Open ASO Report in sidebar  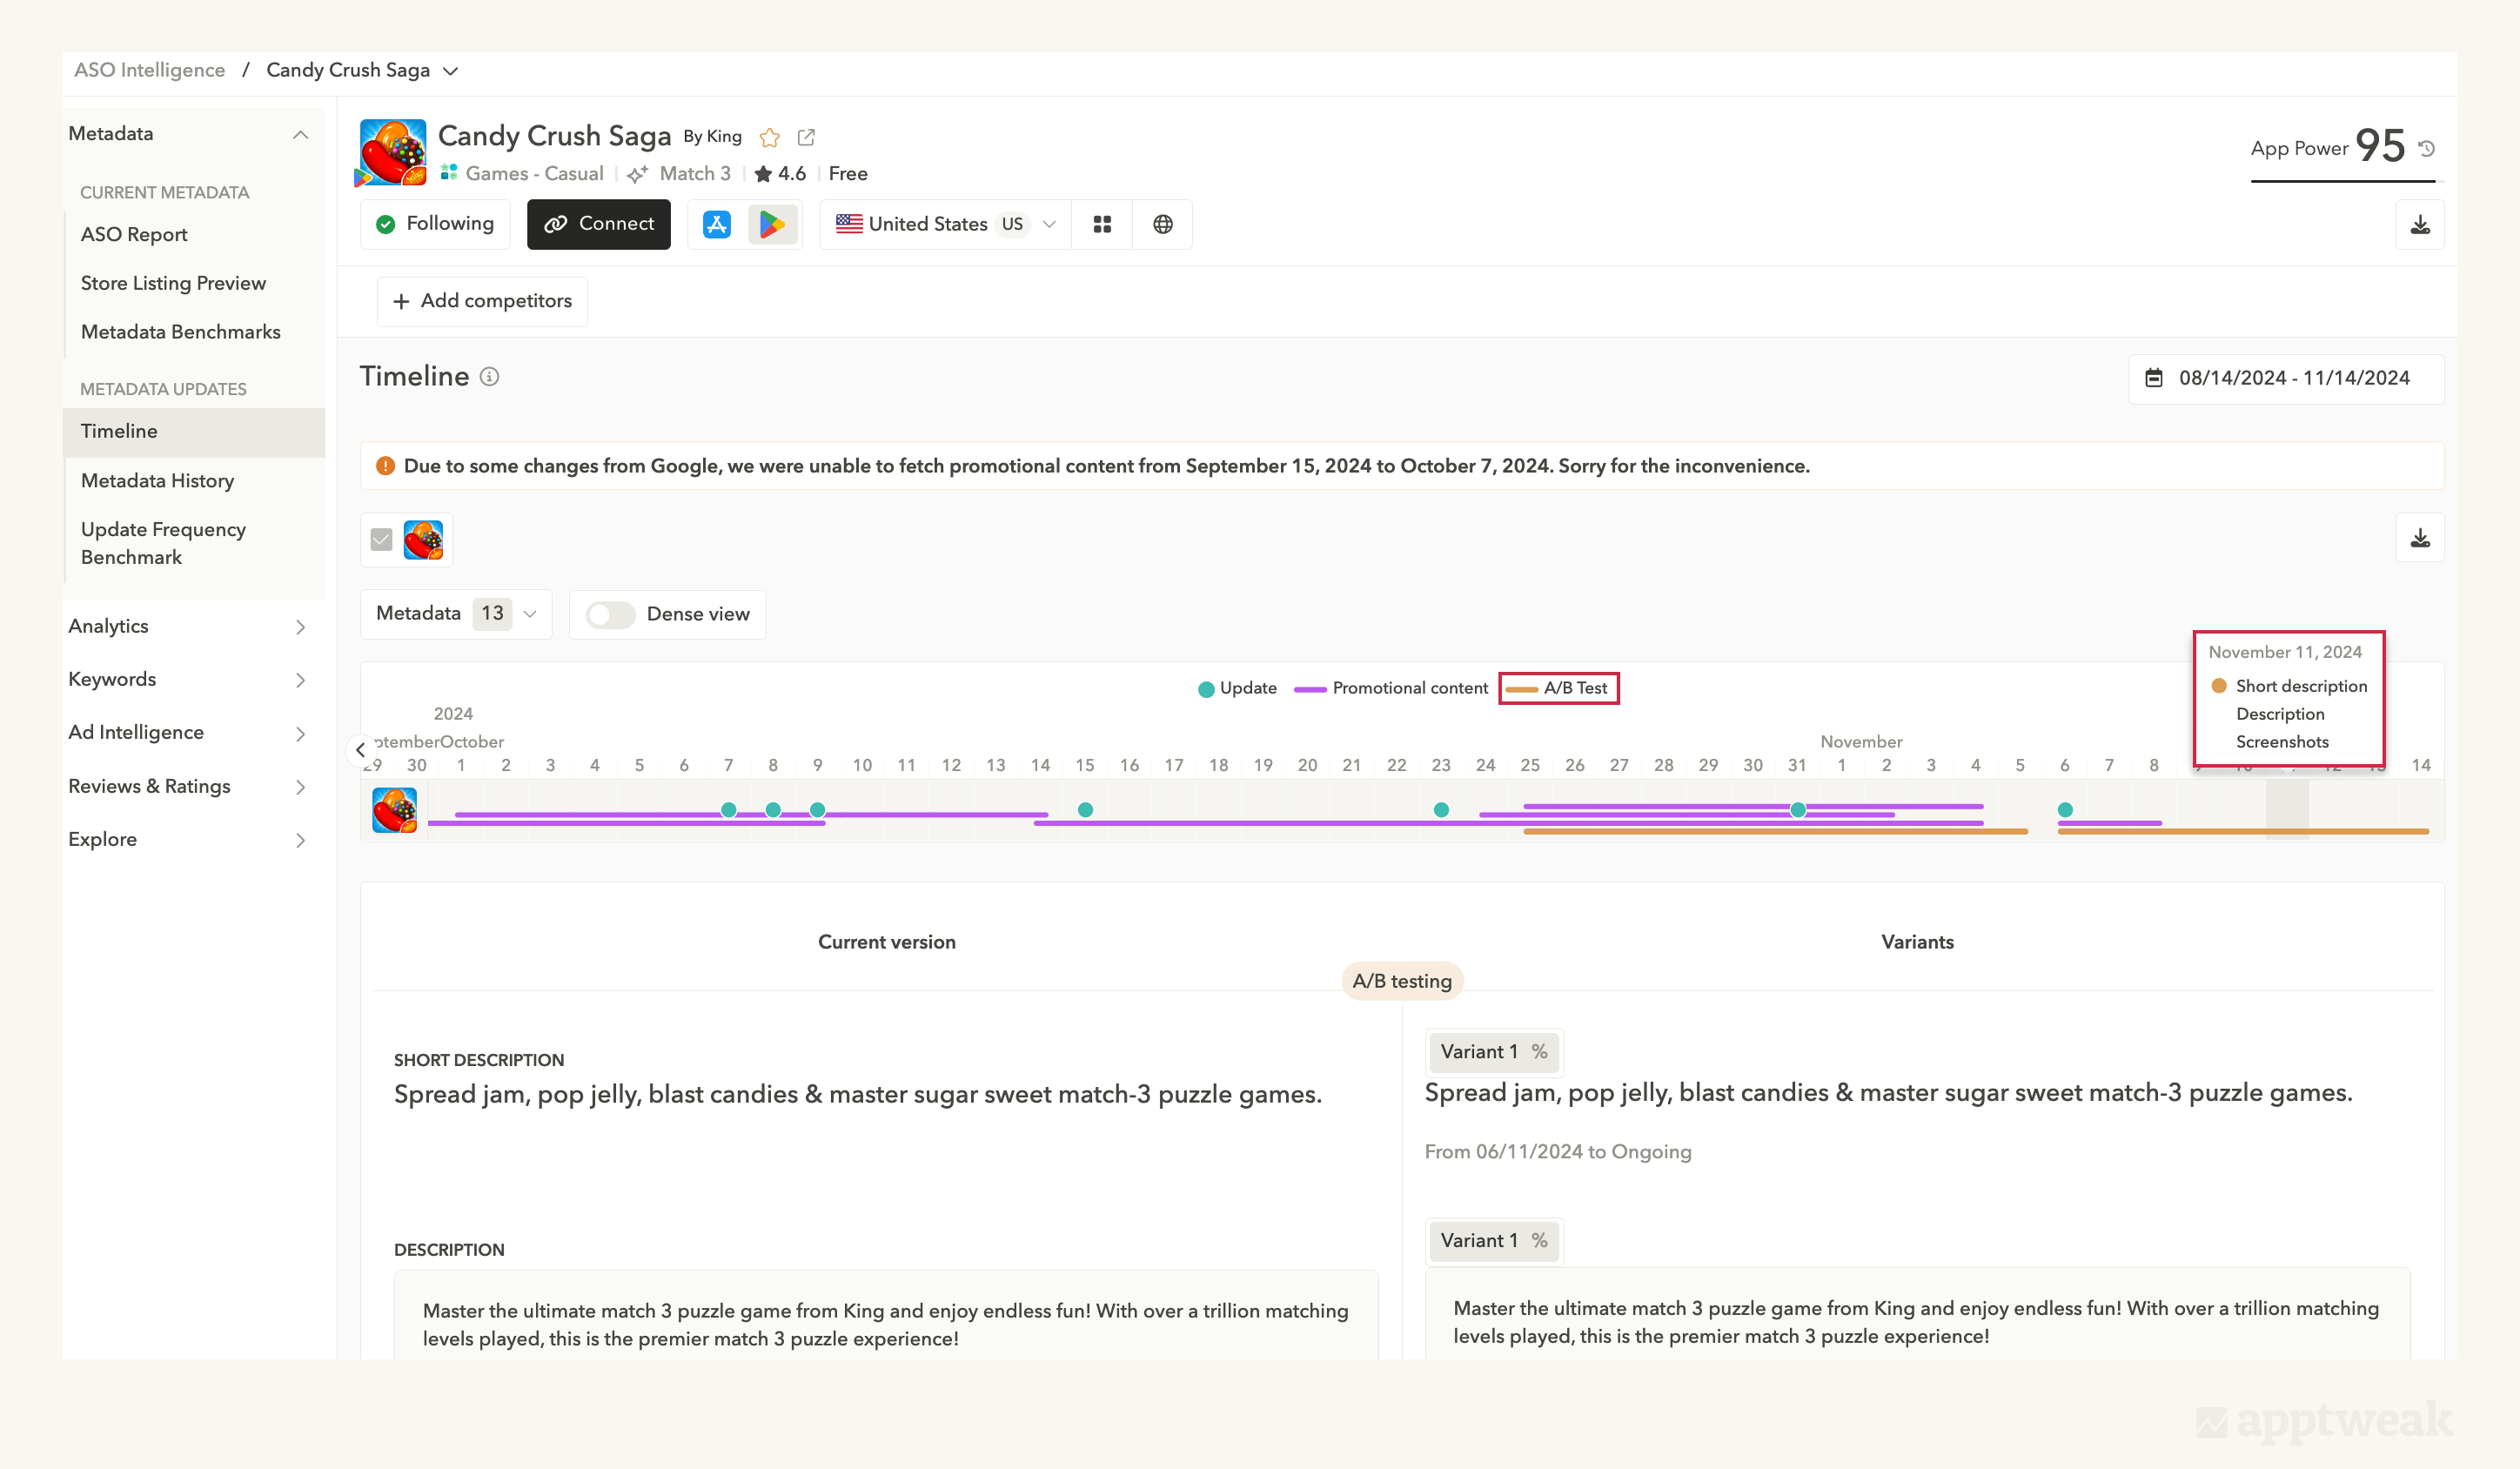(134, 234)
